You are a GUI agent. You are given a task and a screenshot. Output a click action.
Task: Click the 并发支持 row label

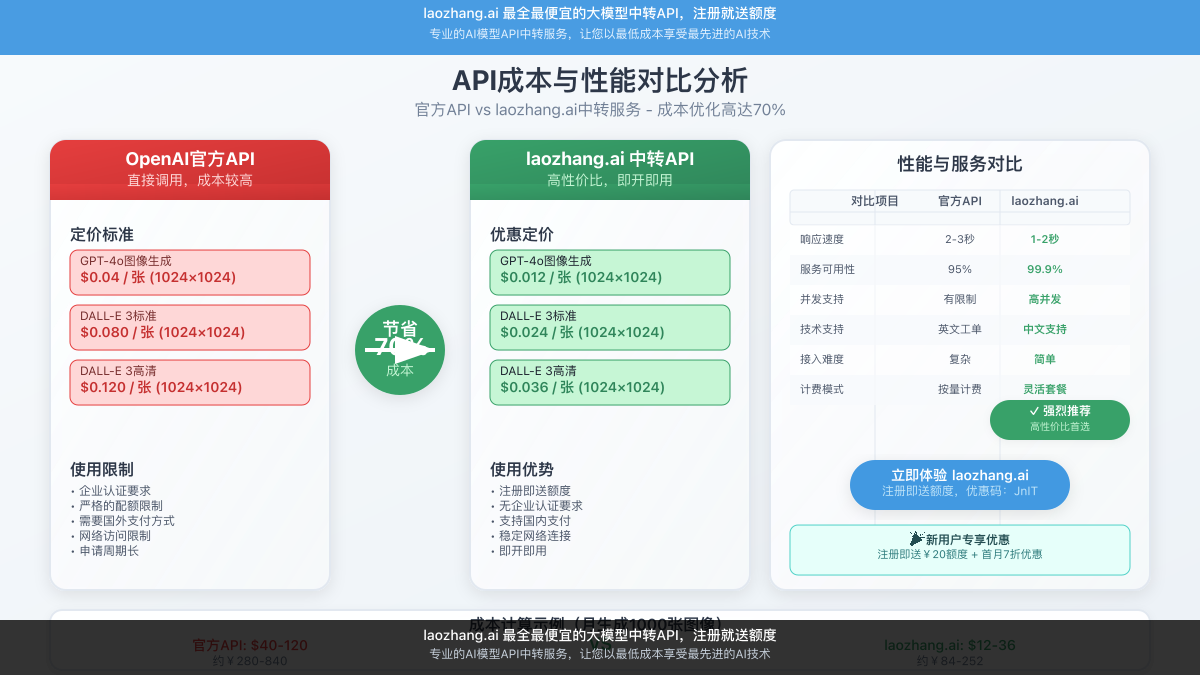(822, 299)
